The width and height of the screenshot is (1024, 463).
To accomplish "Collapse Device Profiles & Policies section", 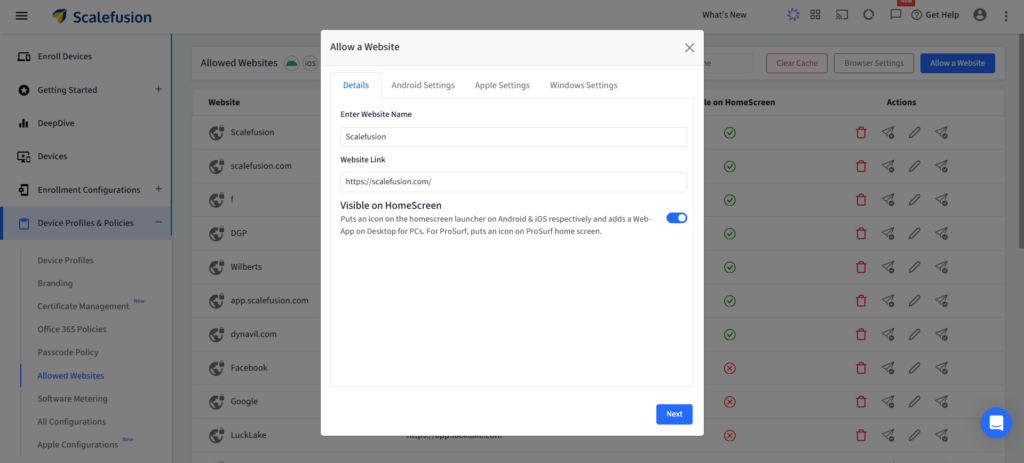I will 158,222.
